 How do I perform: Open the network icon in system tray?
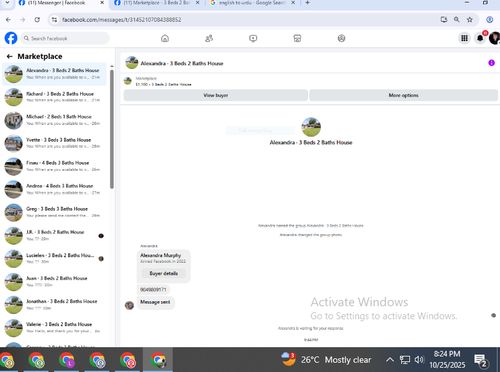tap(405, 360)
